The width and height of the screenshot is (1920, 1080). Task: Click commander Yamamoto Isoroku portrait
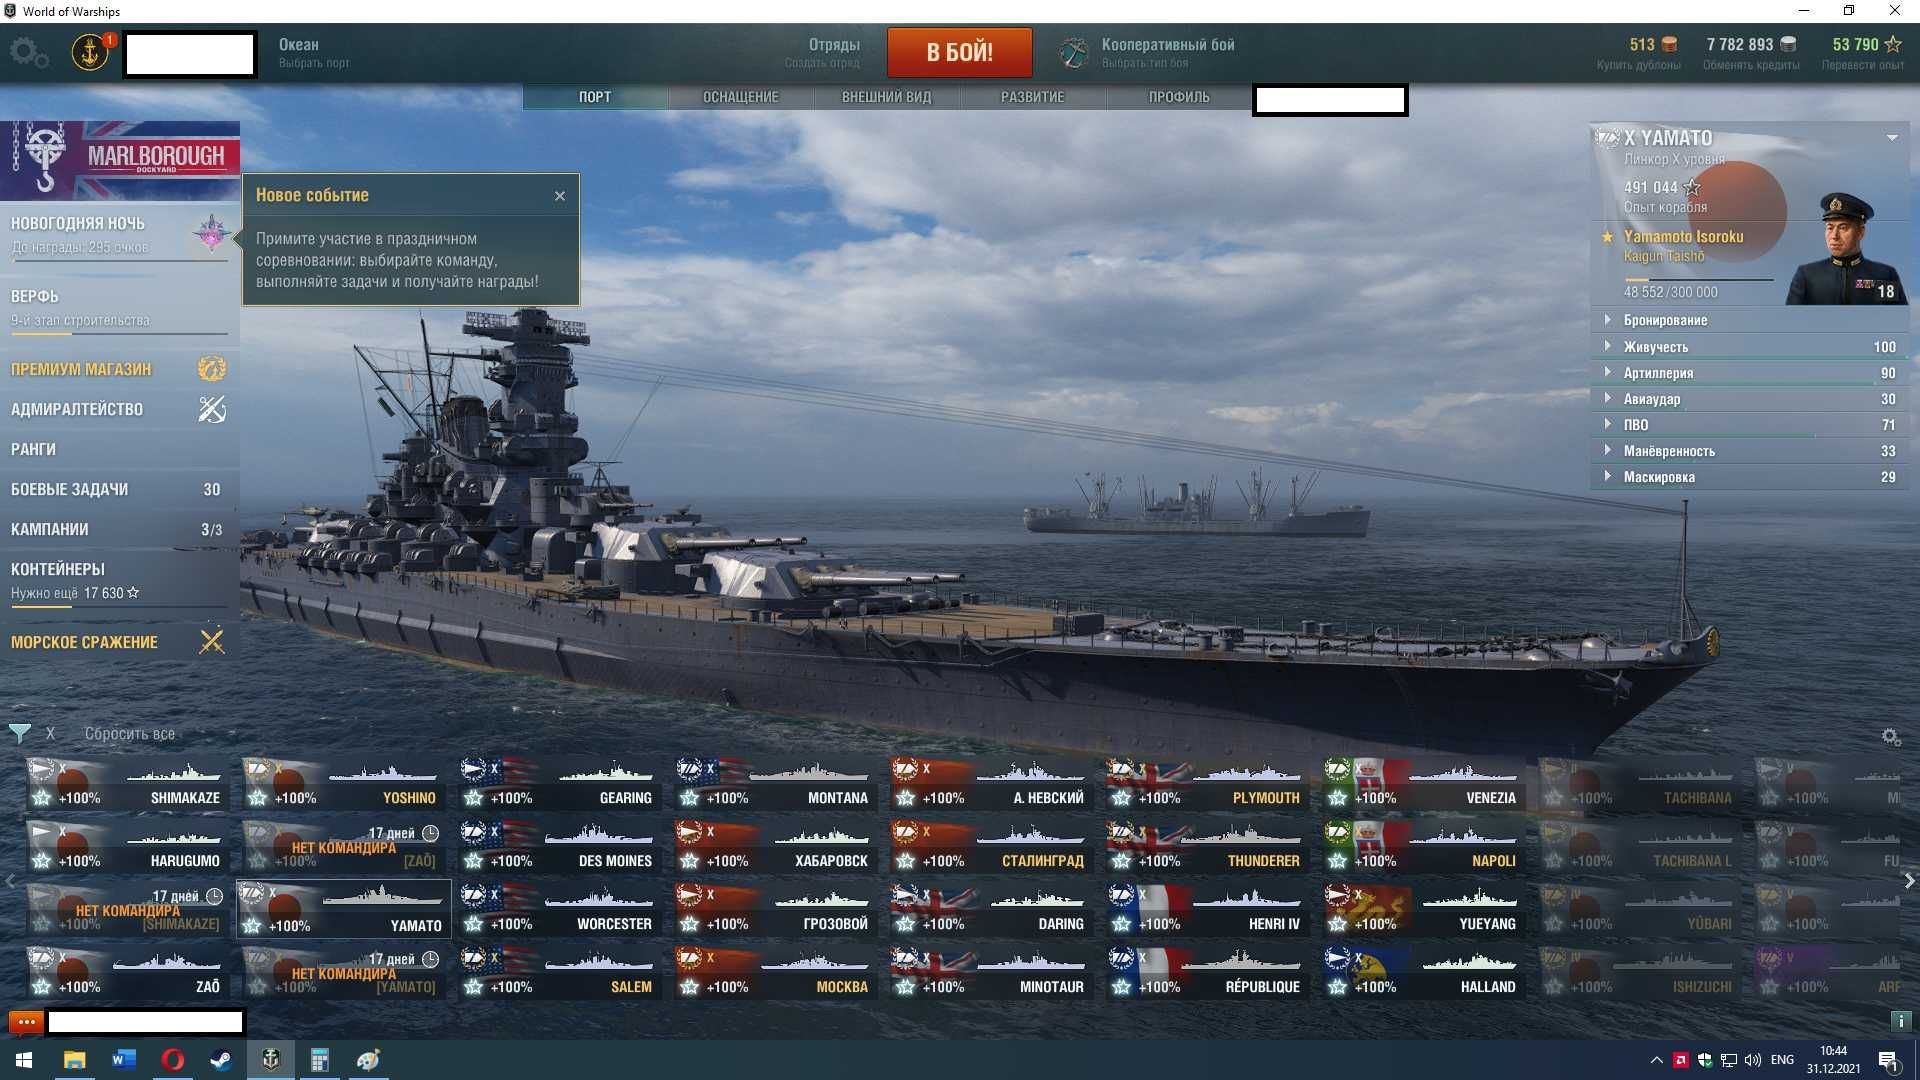pyautogui.click(x=1845, y=250)
